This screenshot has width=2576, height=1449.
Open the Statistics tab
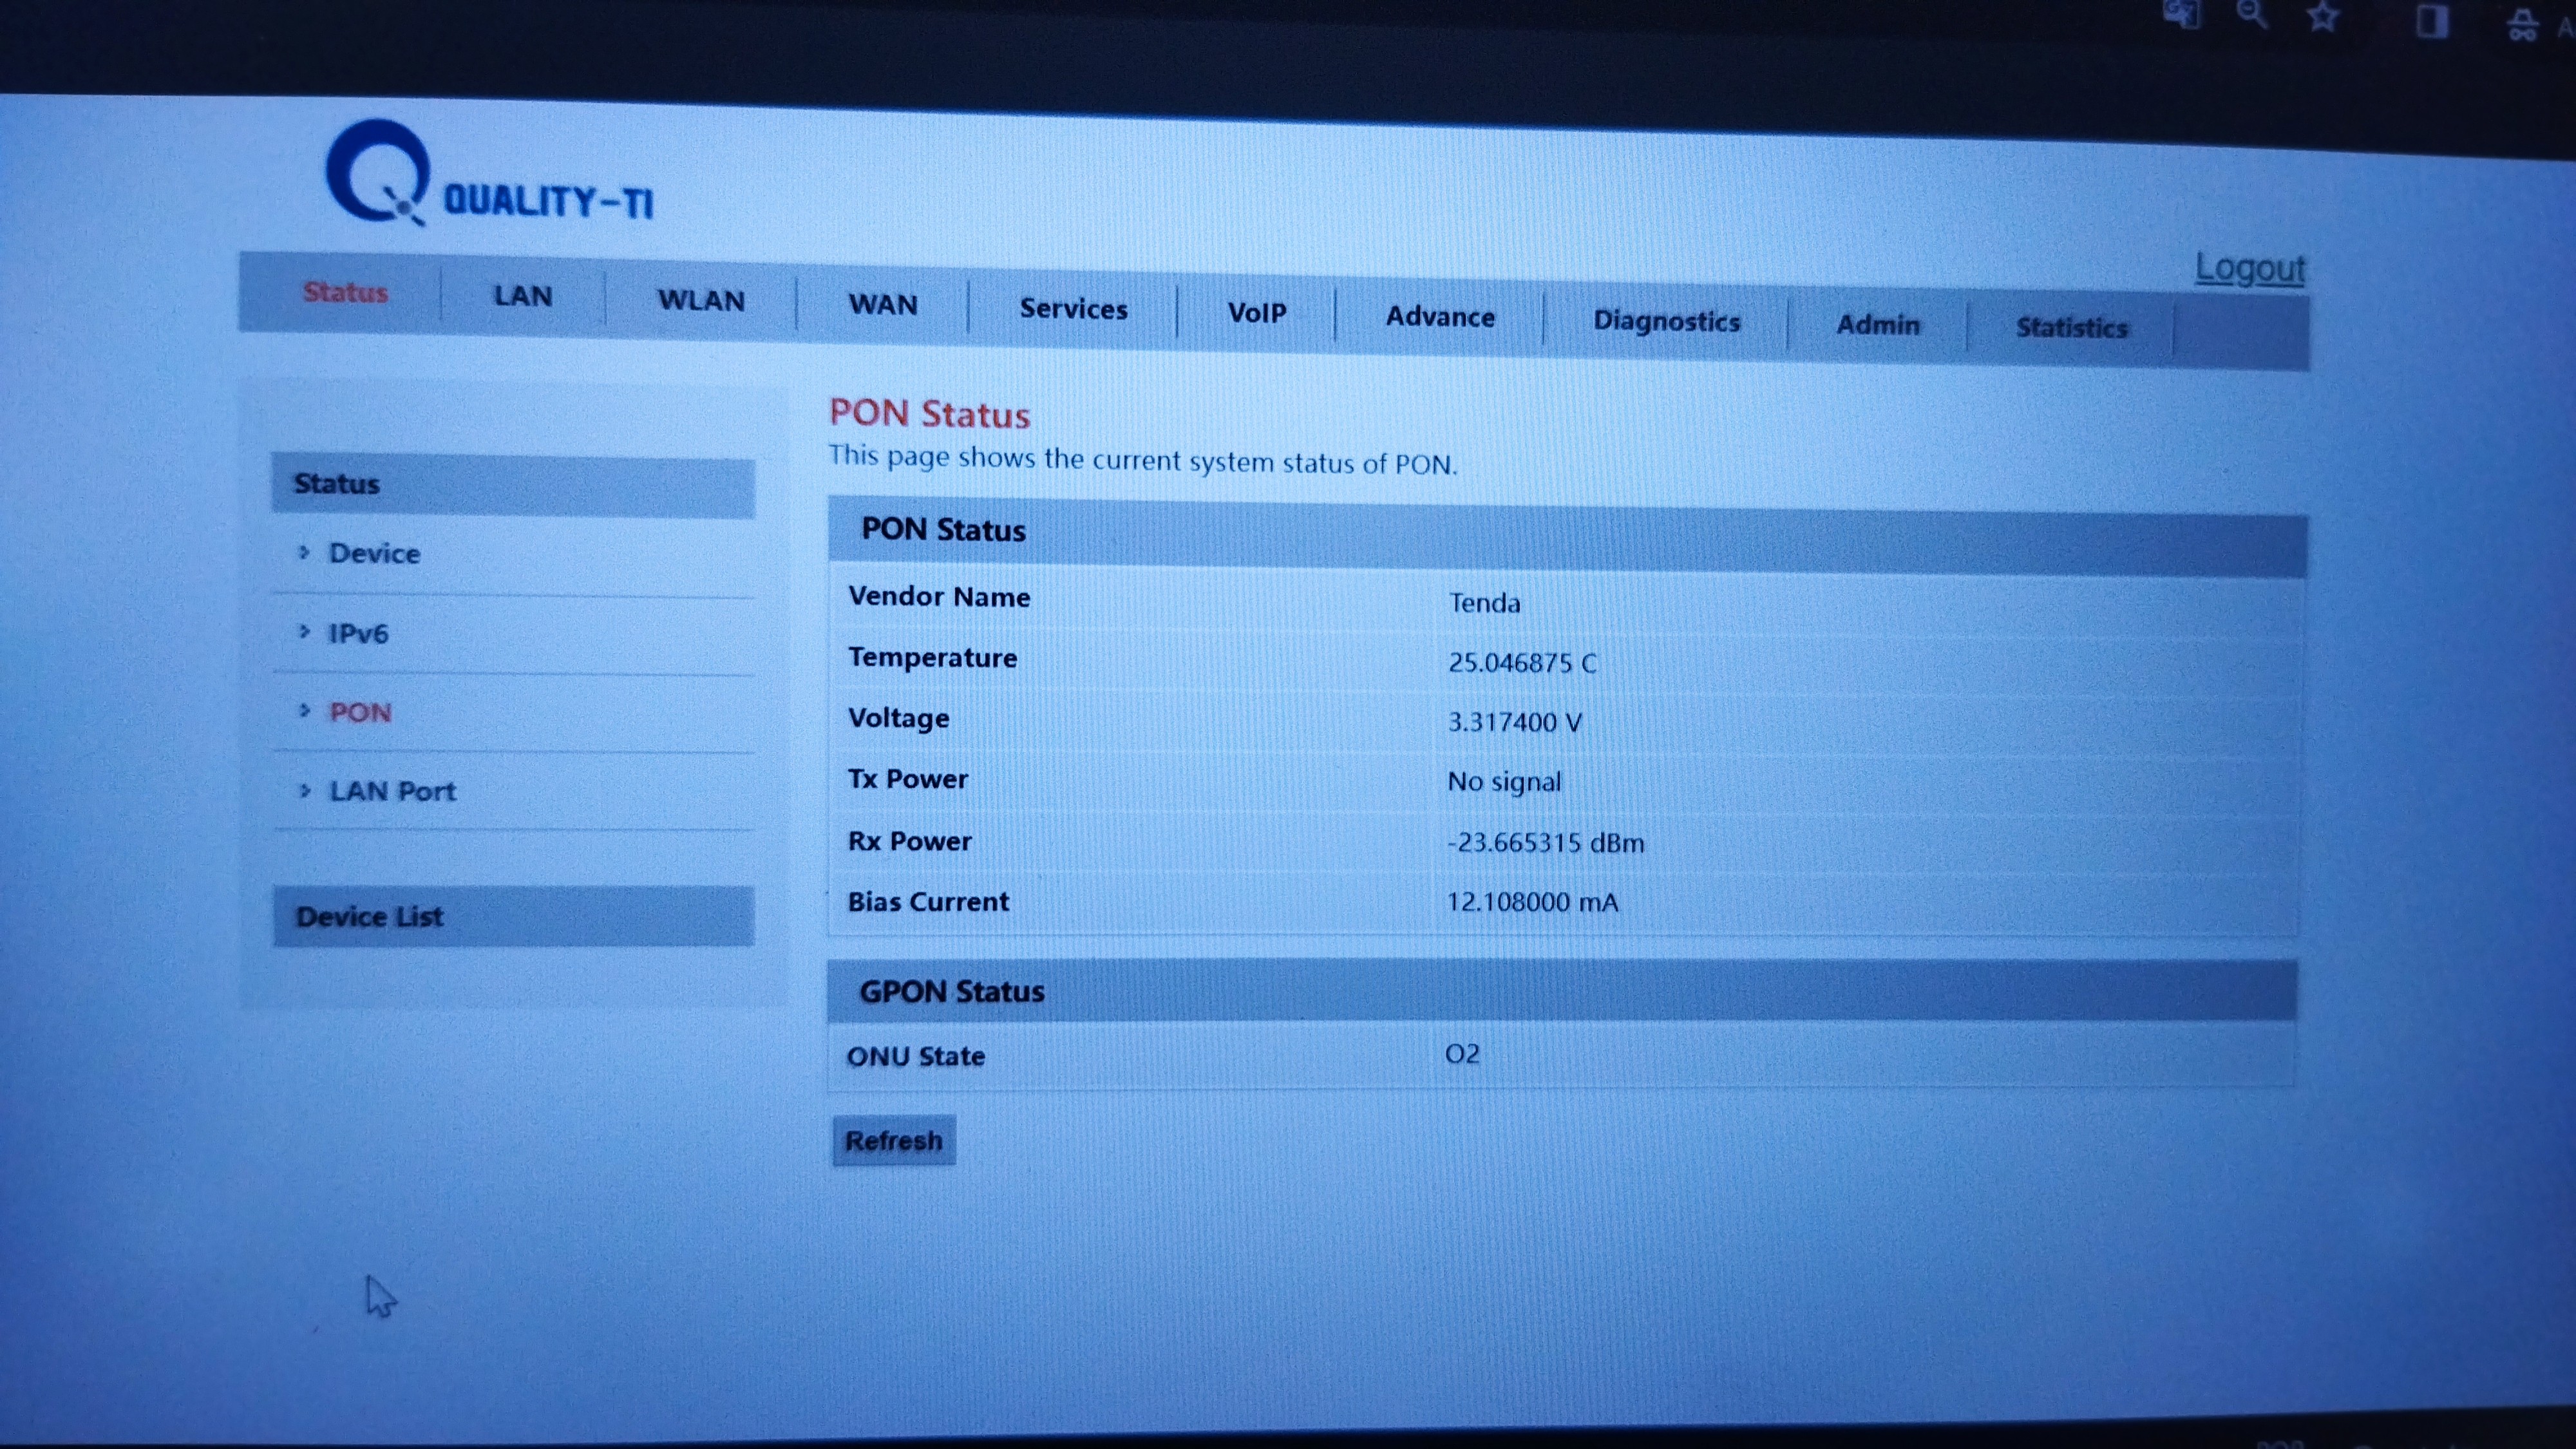click(x=2071, y=328)
